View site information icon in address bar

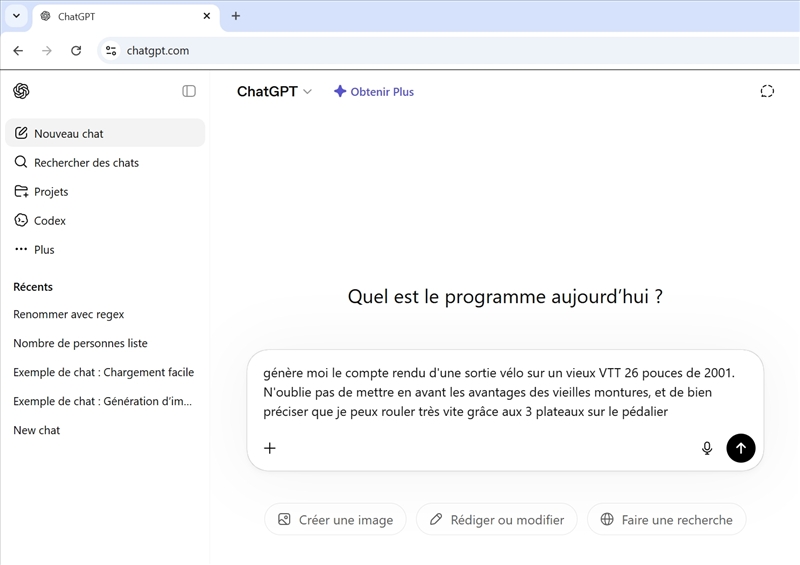111,51
